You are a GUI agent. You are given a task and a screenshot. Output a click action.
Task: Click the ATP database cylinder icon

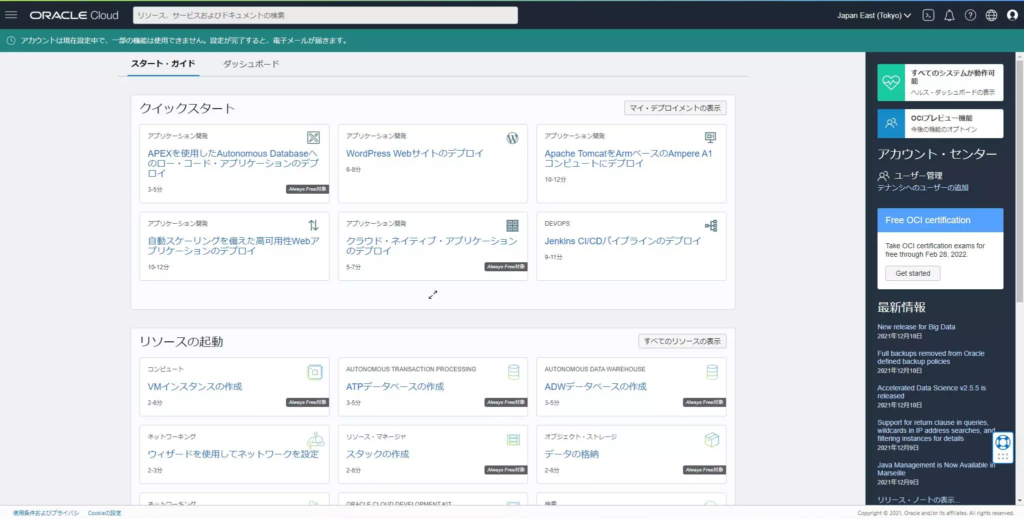coord(514,372)
